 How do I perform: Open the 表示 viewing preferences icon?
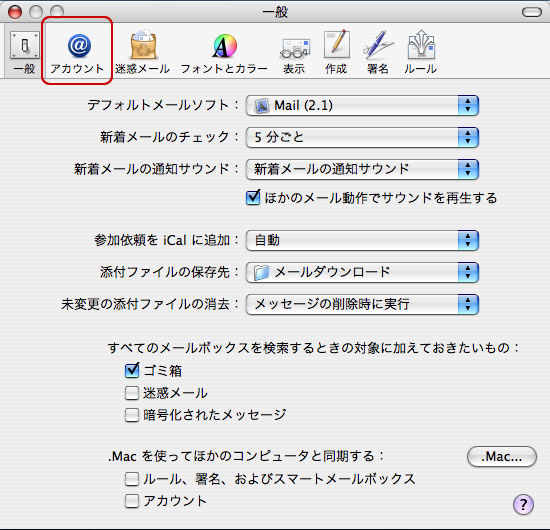pyautogui.click(x=294, y=53)
